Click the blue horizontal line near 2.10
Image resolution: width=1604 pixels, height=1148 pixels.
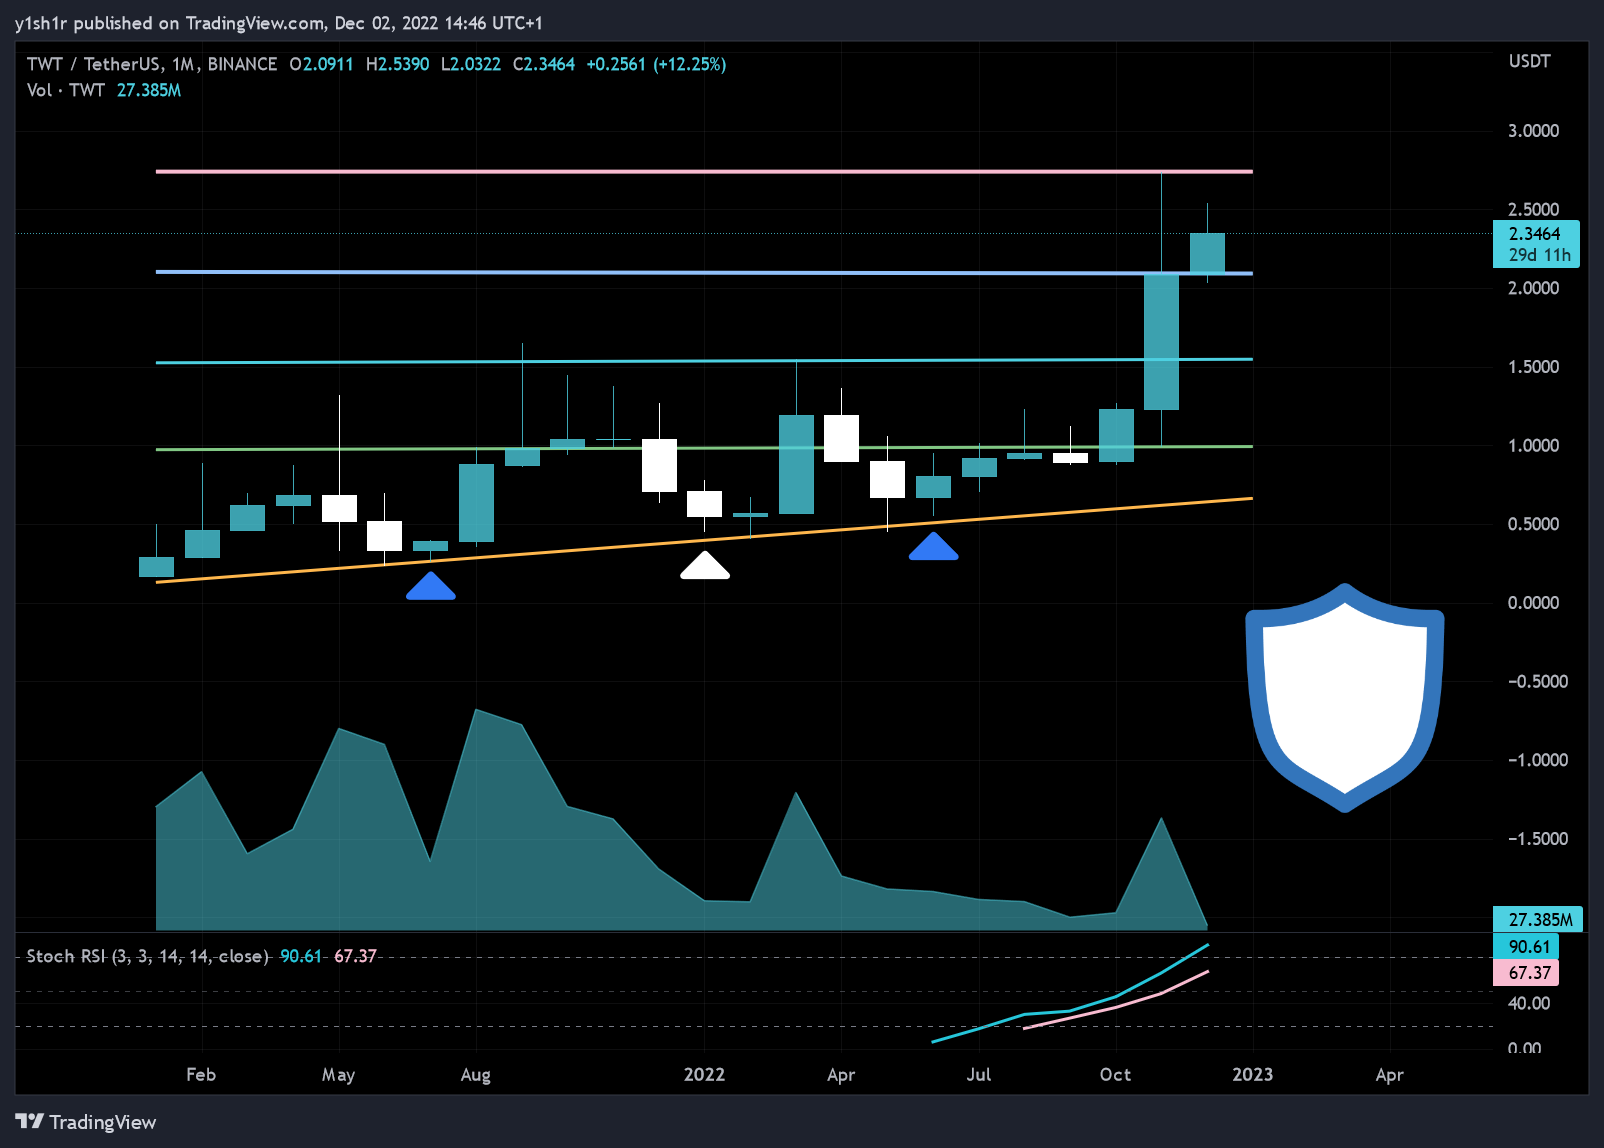pyautogui.click(x=704, y=272)
